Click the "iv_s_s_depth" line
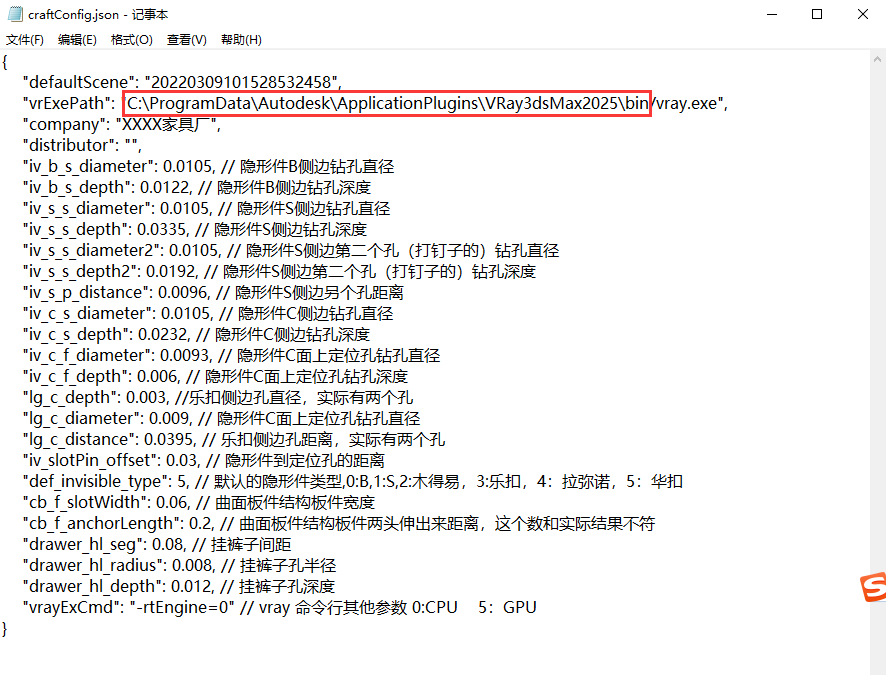 (x=195, y=229)
